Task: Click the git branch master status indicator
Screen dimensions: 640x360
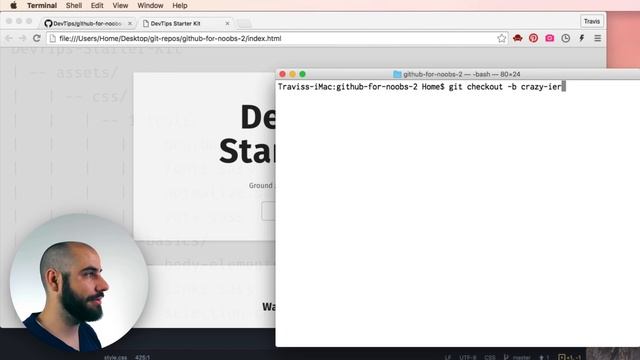Action: click(516, 357)
